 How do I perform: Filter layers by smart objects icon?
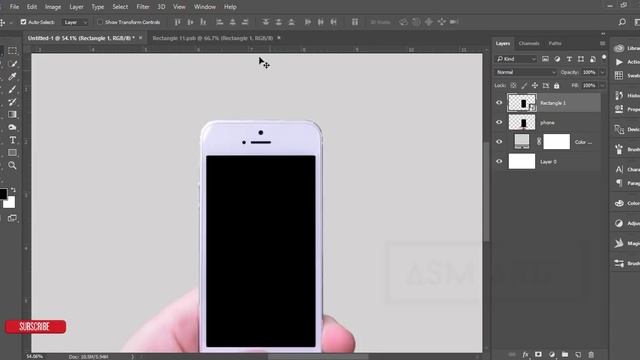593,59
